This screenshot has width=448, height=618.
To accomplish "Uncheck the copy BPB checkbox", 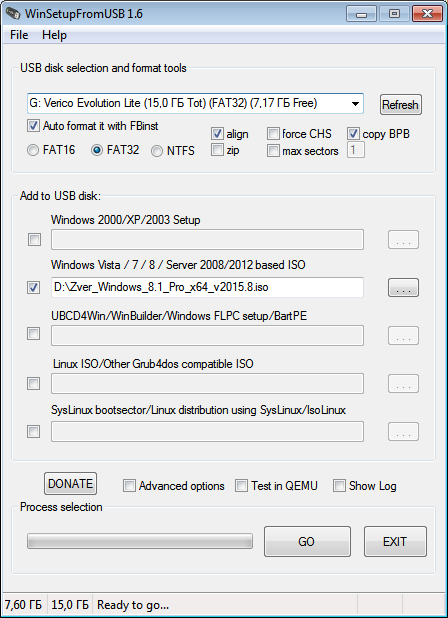I will [x=353, y=134].
